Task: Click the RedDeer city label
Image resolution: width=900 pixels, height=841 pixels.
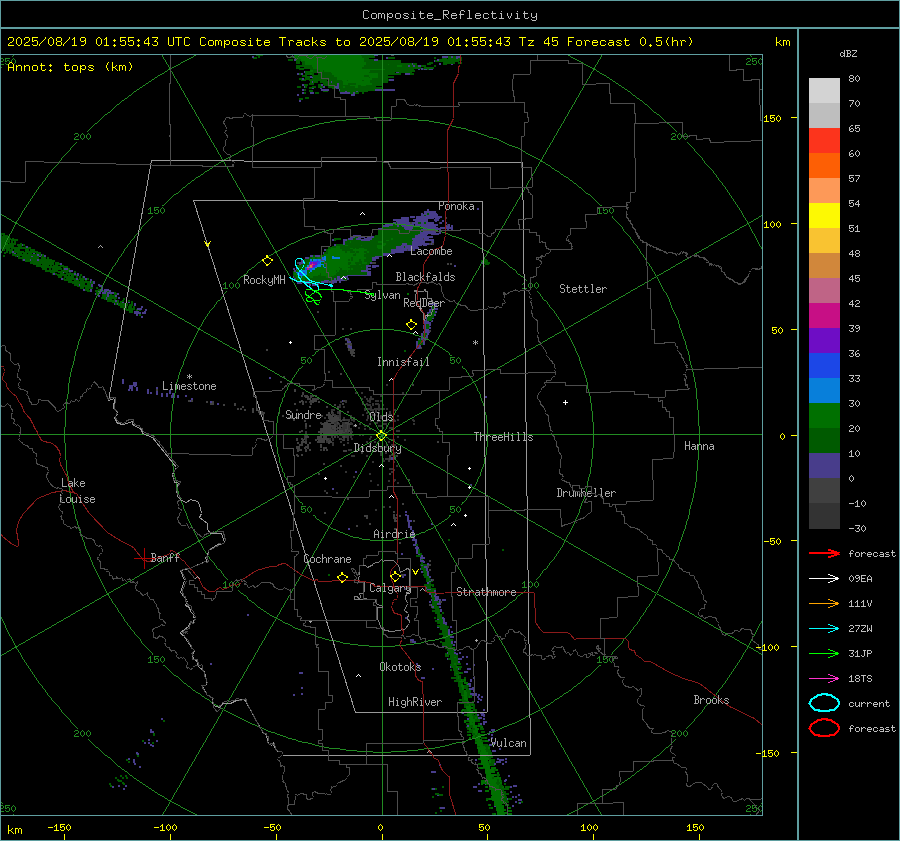Action: tap(424, 303)
